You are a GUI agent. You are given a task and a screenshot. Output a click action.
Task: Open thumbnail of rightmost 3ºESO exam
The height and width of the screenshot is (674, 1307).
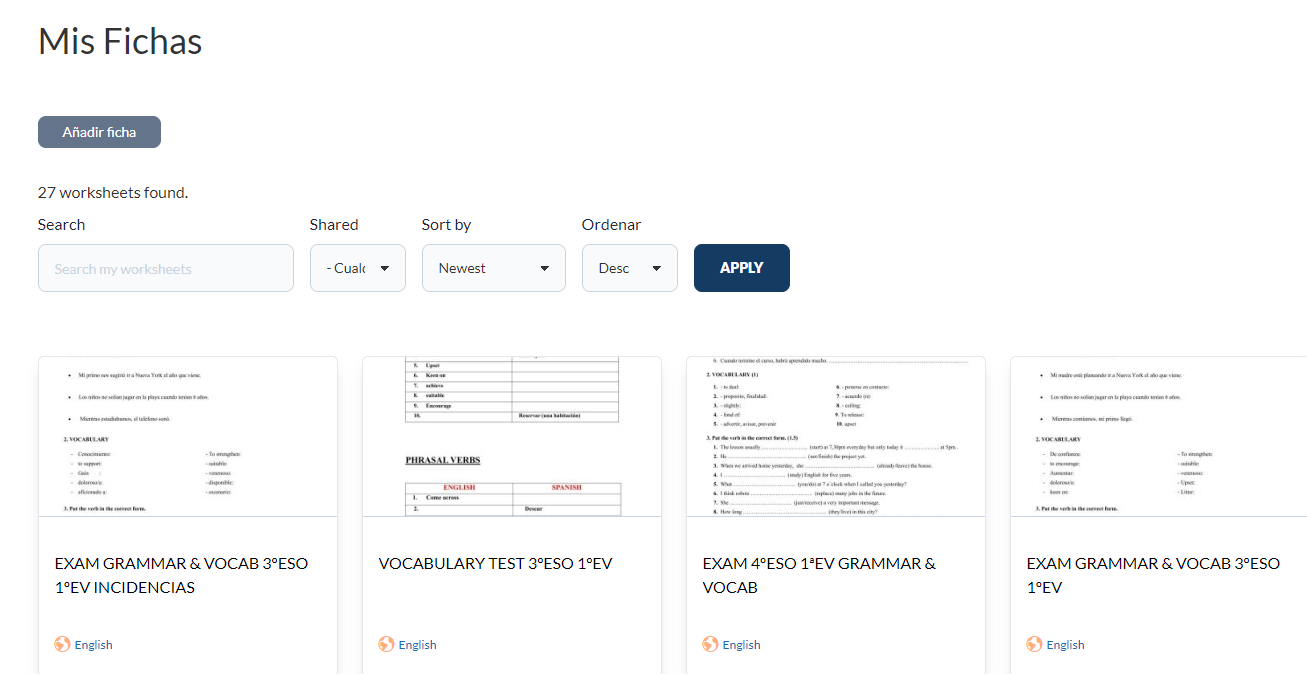1158,437
